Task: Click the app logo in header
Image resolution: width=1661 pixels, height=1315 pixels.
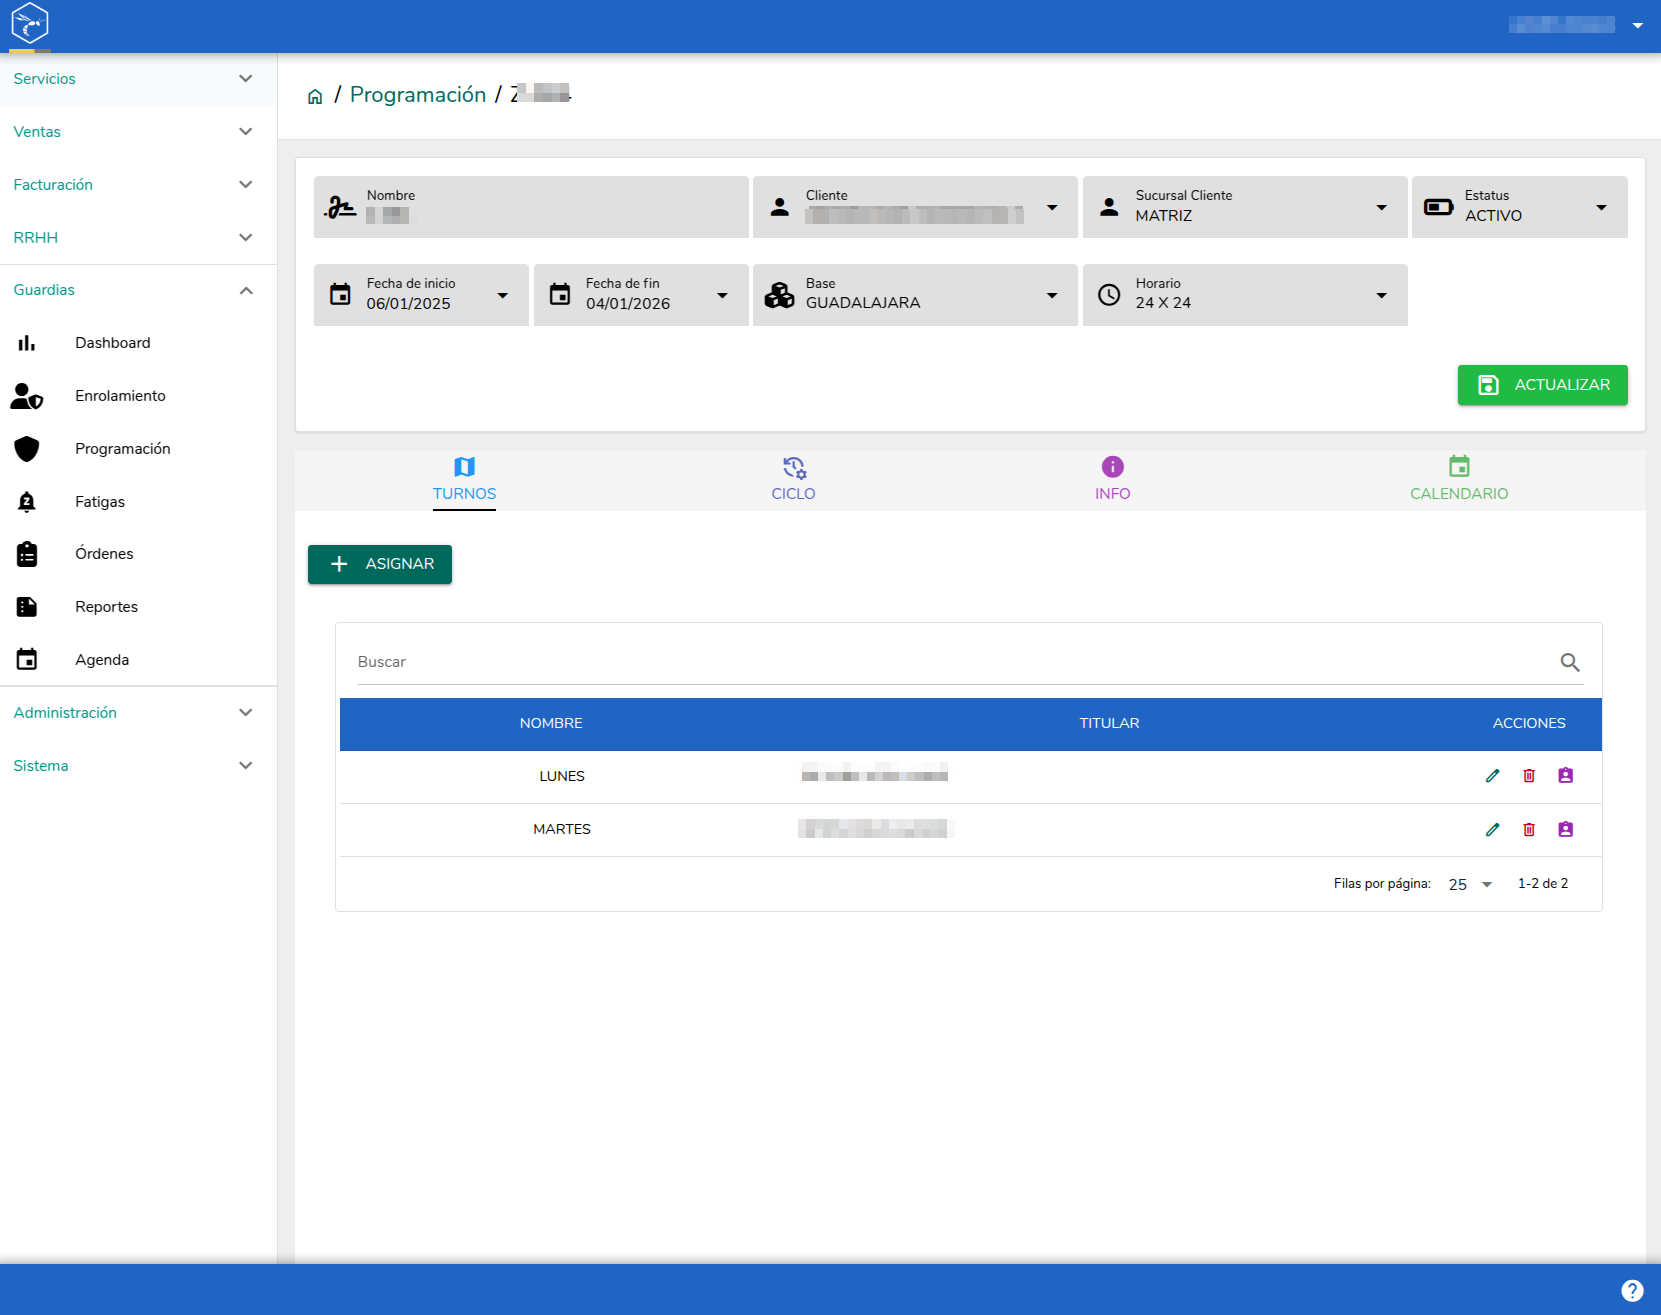Action: click(30, 23)
